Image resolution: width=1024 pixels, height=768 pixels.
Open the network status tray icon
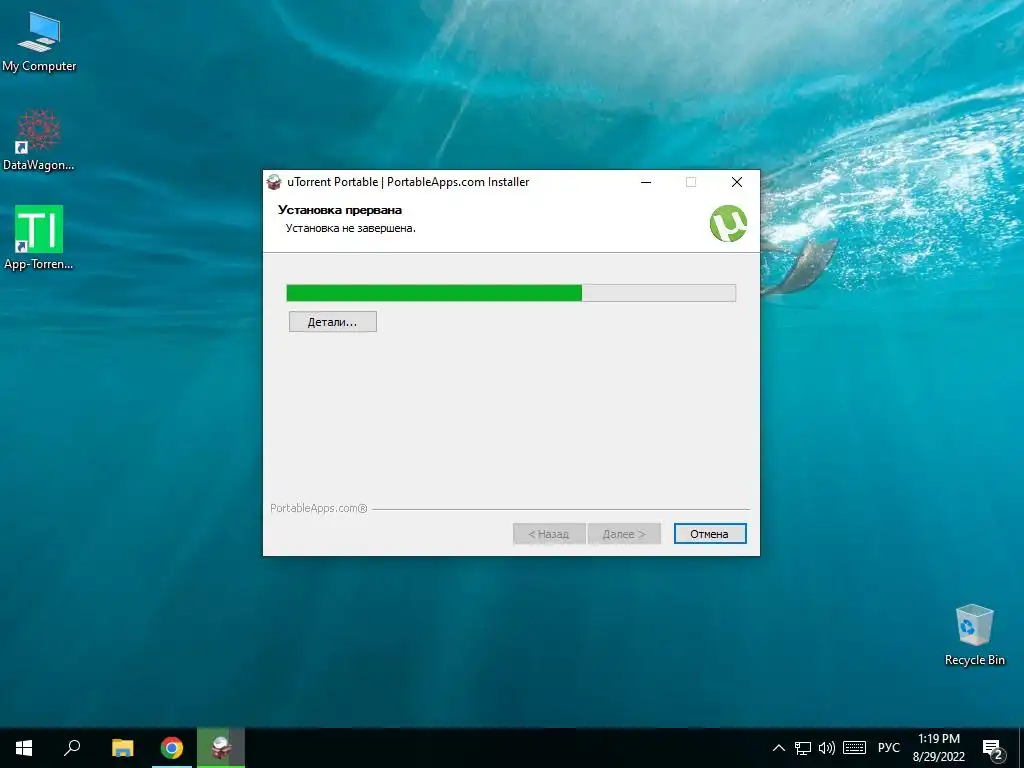pos(803,748)
